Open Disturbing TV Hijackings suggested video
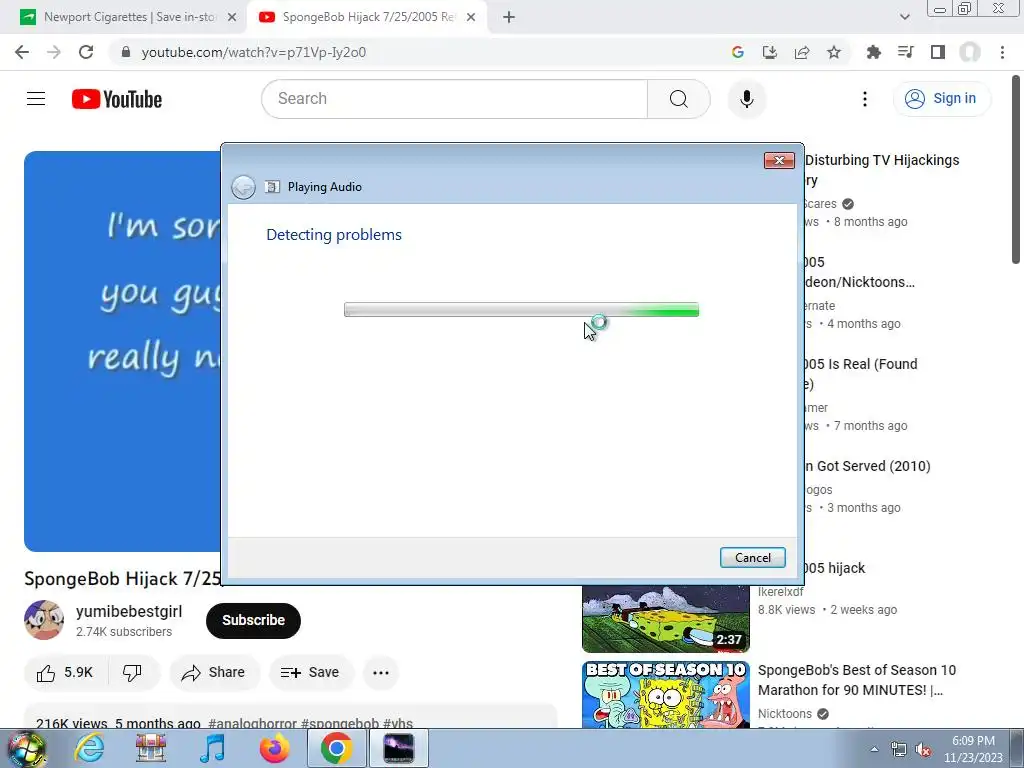Viewport: 1024px width, 768px height. click(x=882, y=170)
